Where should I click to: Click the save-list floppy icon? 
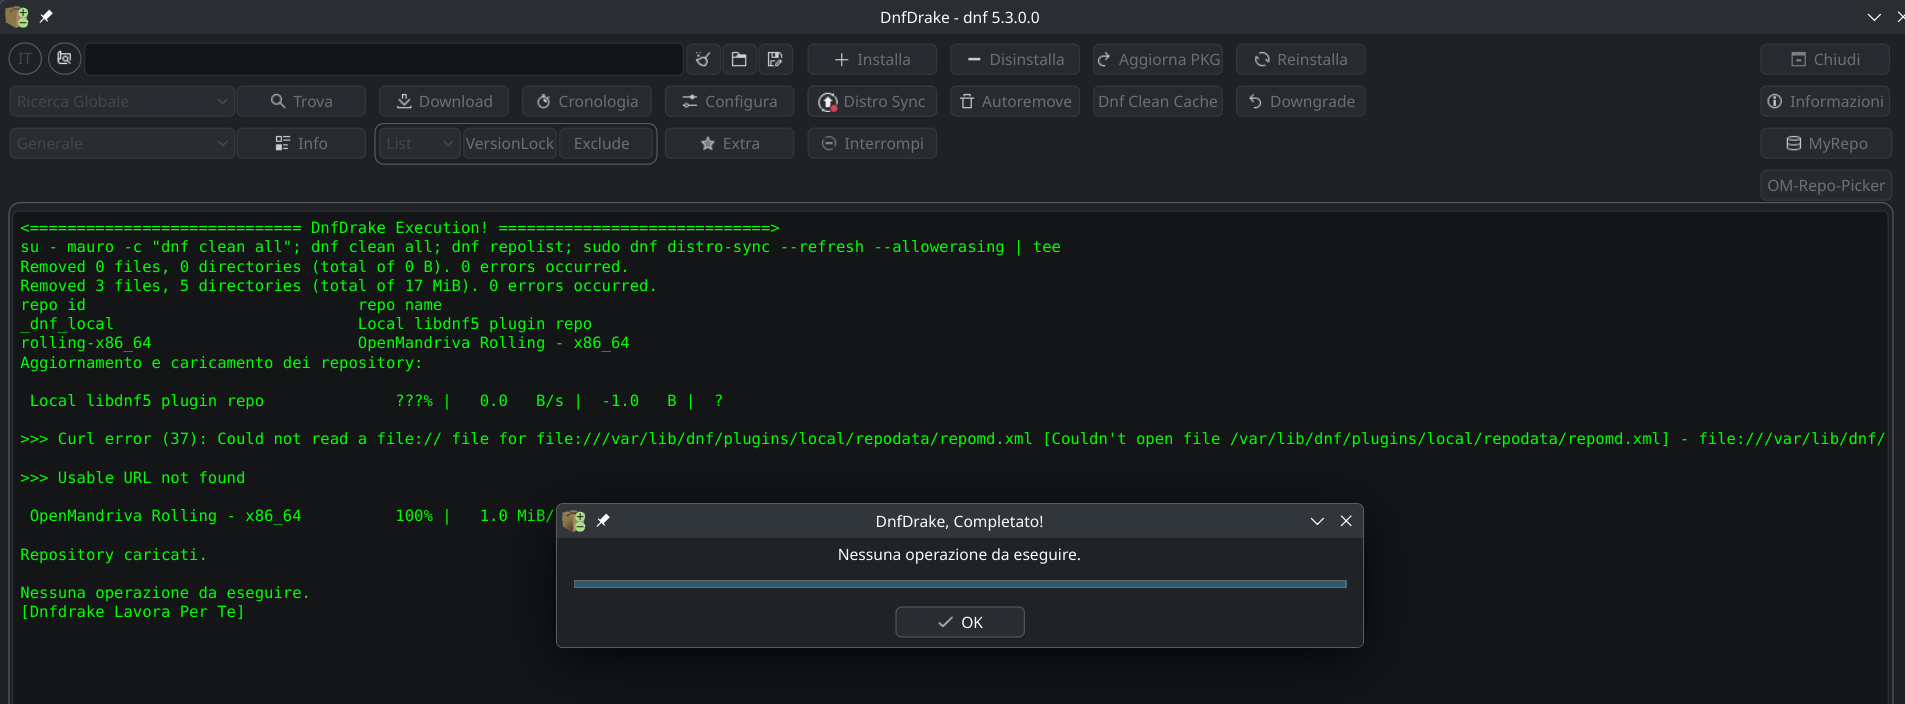coord(775,59)
